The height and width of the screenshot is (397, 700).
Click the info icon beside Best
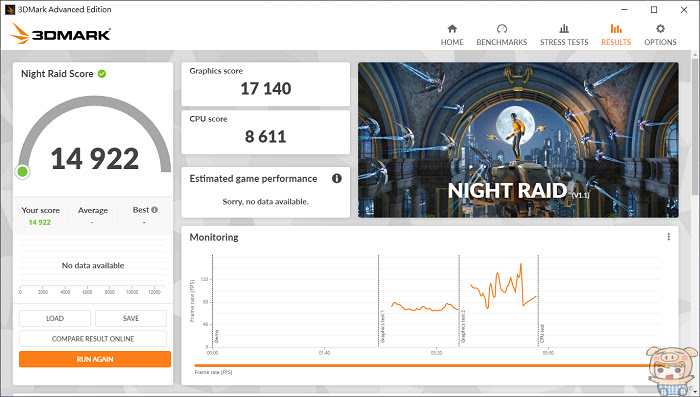click(154, 210)
